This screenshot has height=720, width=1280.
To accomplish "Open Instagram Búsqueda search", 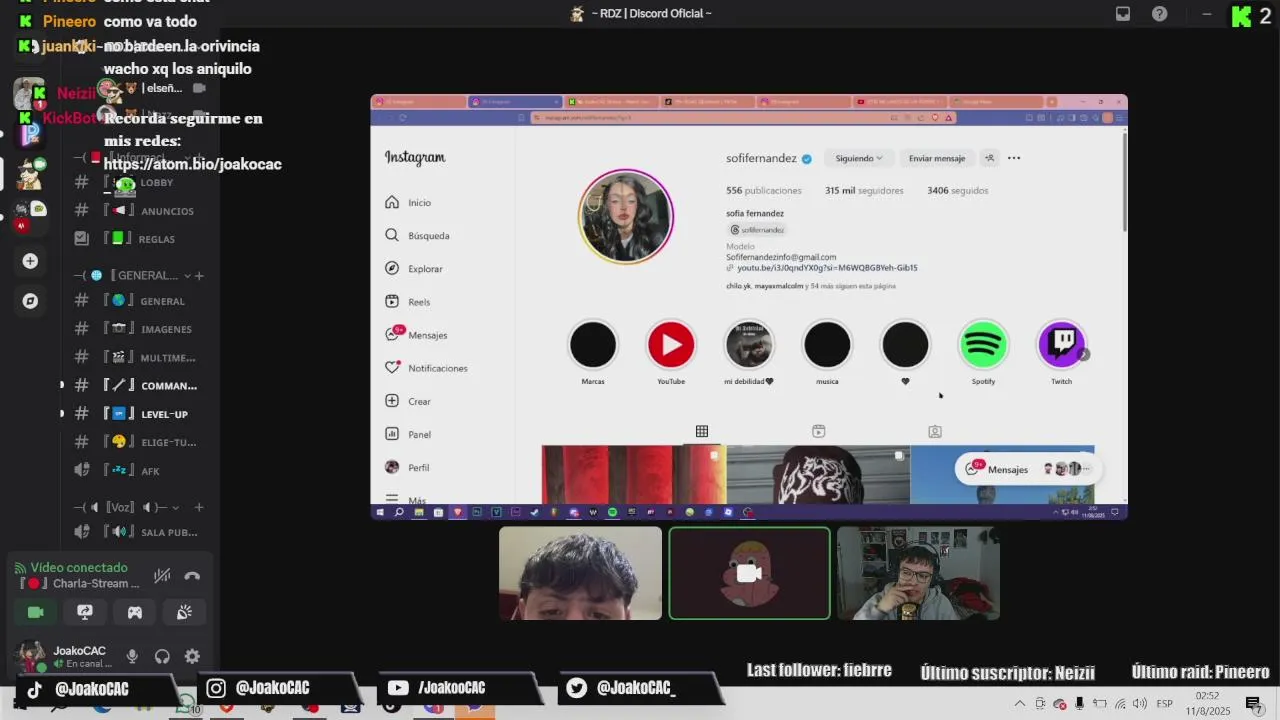I will tap(417, 236).
